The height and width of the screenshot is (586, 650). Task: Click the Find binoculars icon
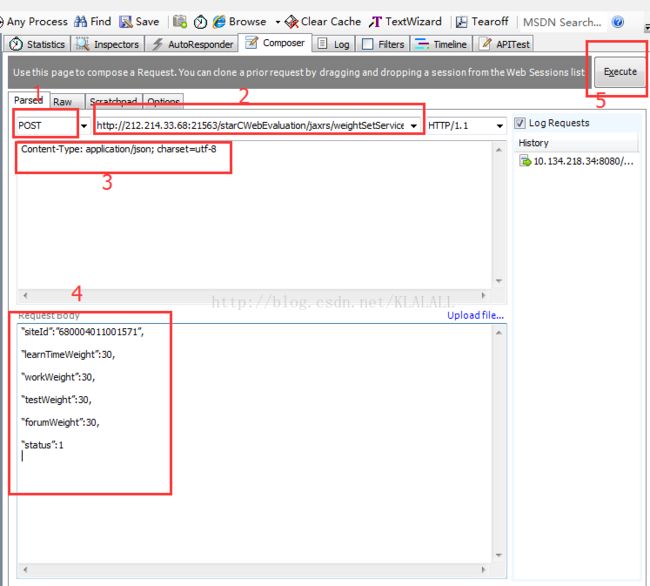[81, 21]
